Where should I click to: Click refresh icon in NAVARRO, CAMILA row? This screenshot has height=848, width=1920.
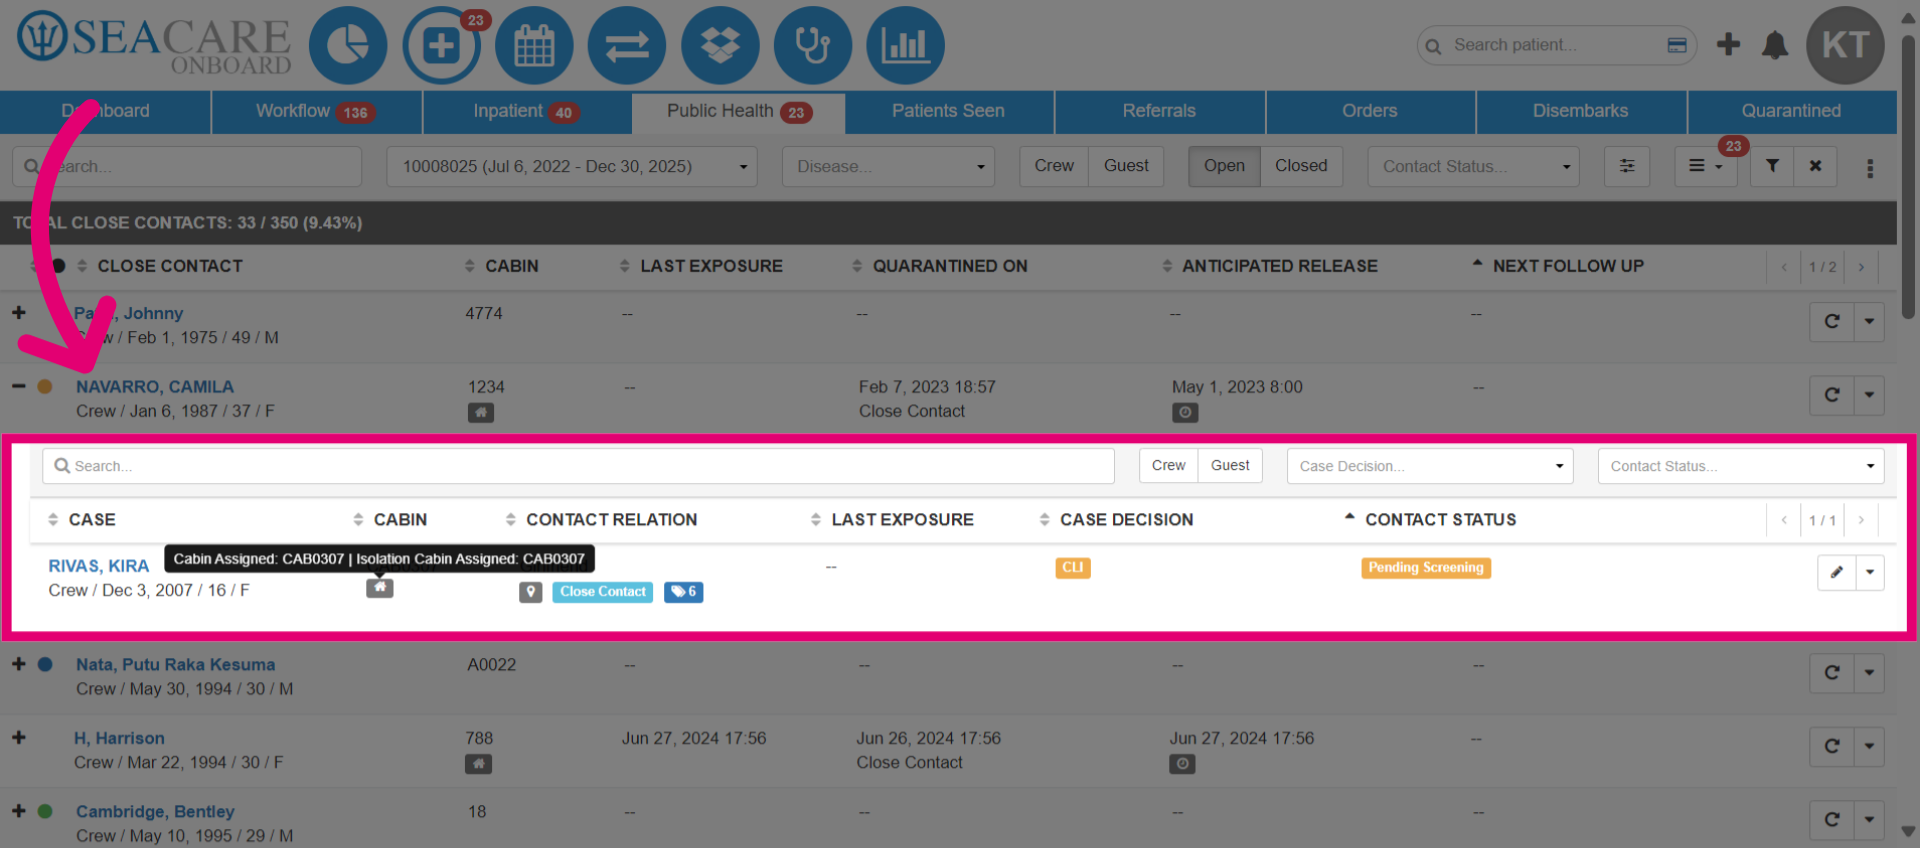(x=1832, y=395)
